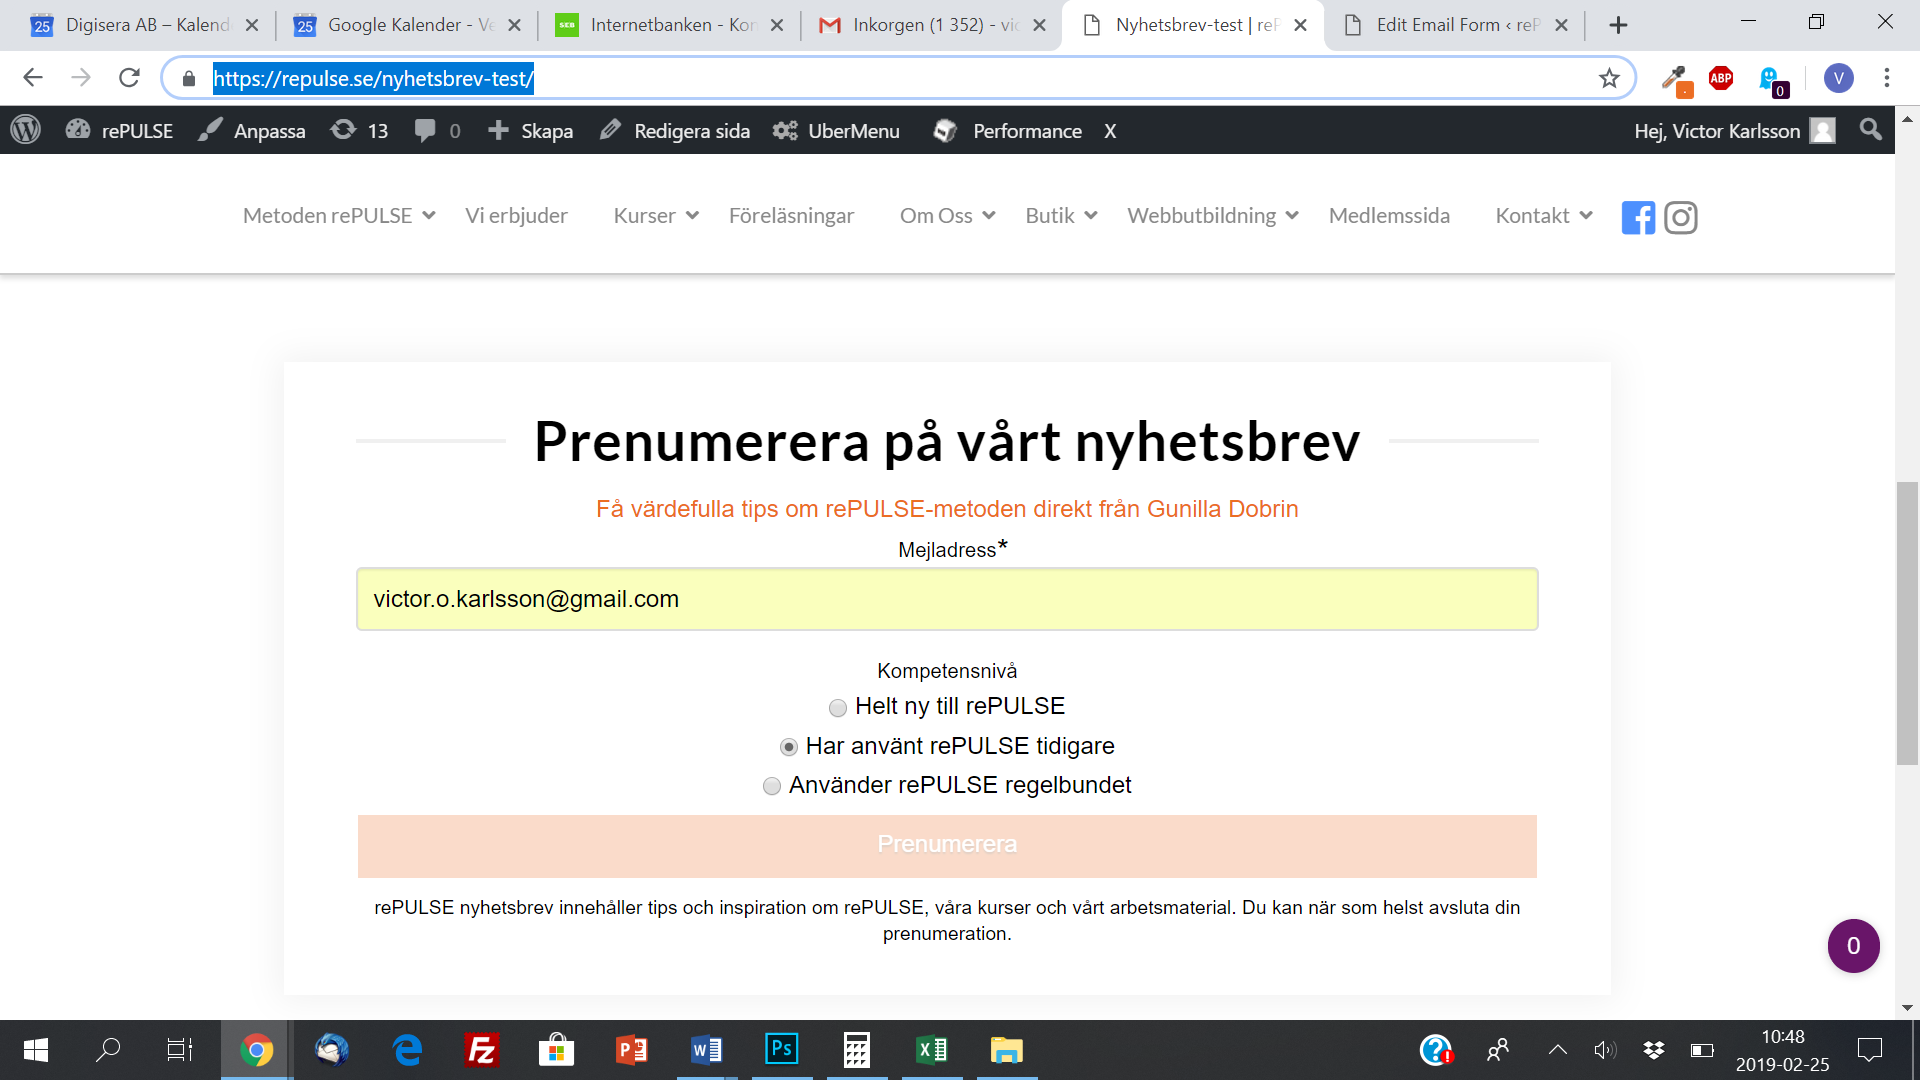Open the Föreläsningar page

[791, 216]
